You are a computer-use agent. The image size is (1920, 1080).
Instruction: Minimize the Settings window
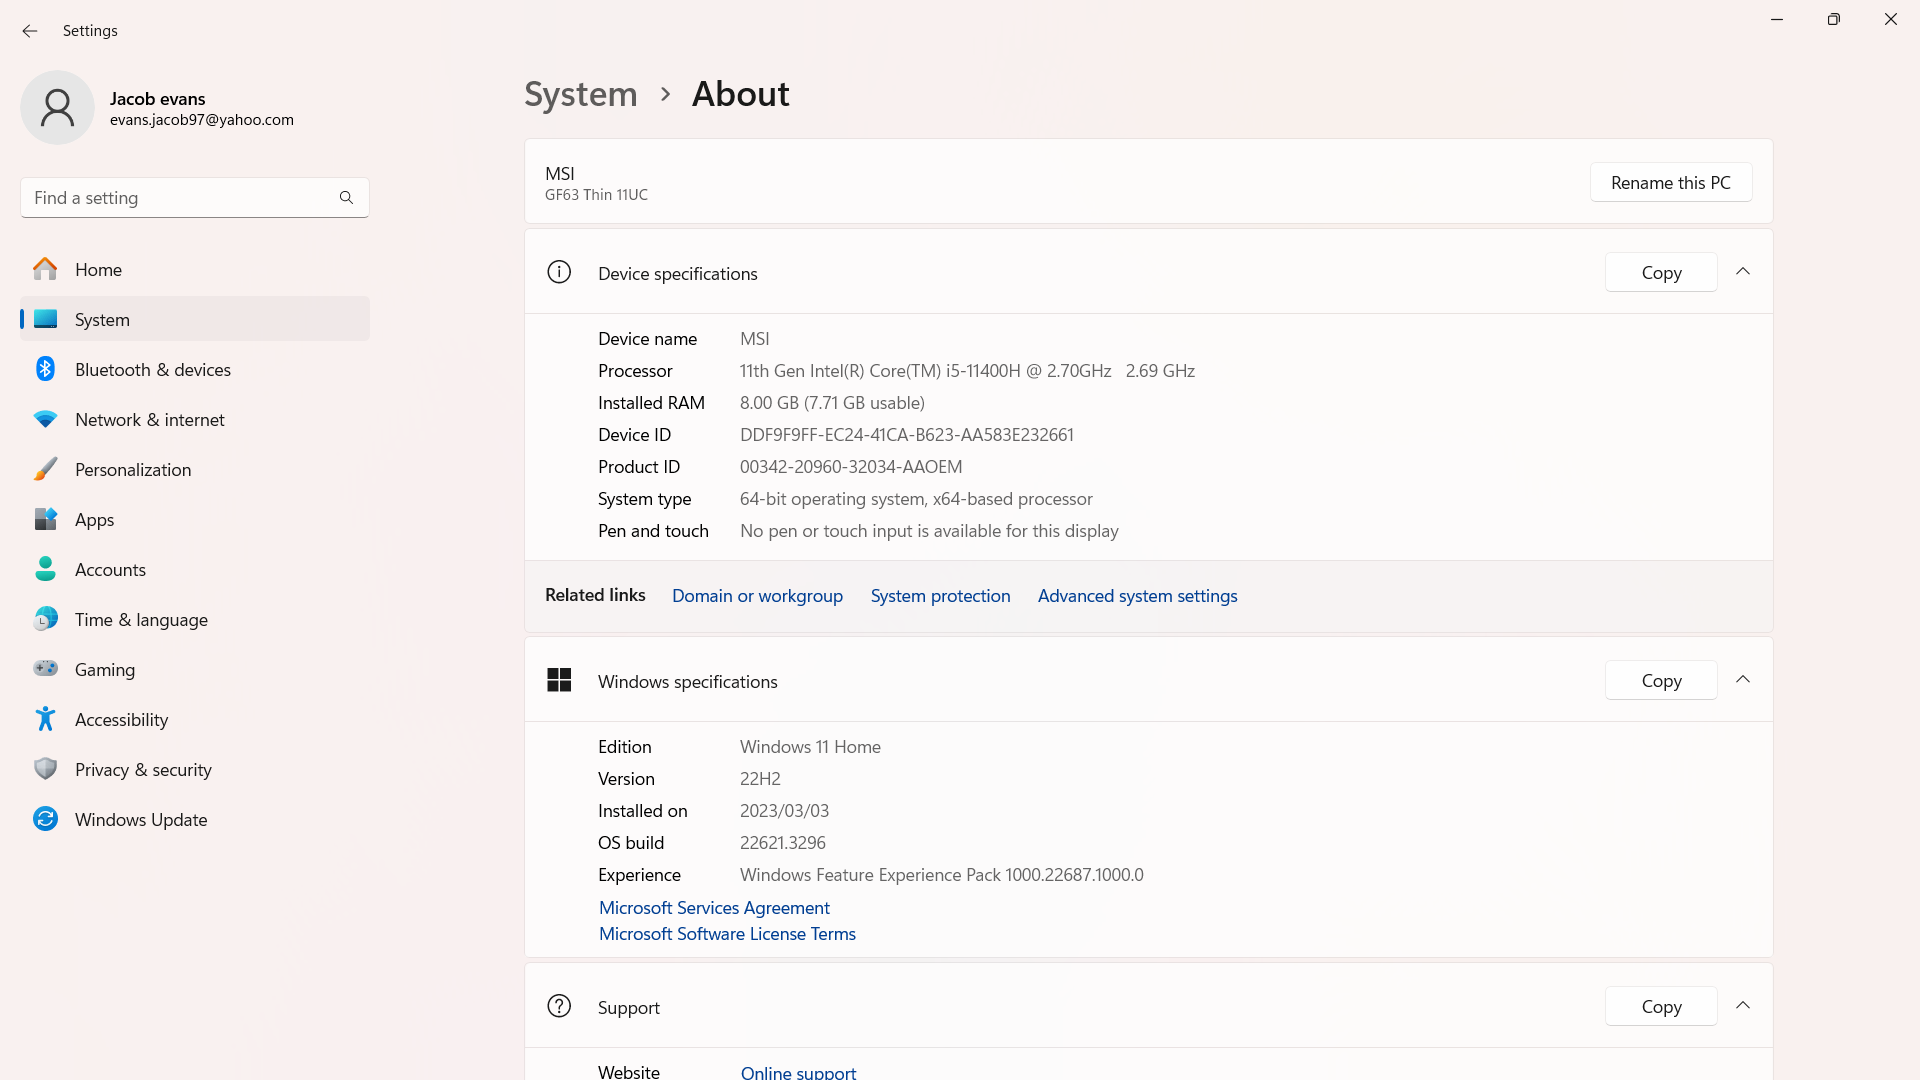click(x=1777, y=19)
